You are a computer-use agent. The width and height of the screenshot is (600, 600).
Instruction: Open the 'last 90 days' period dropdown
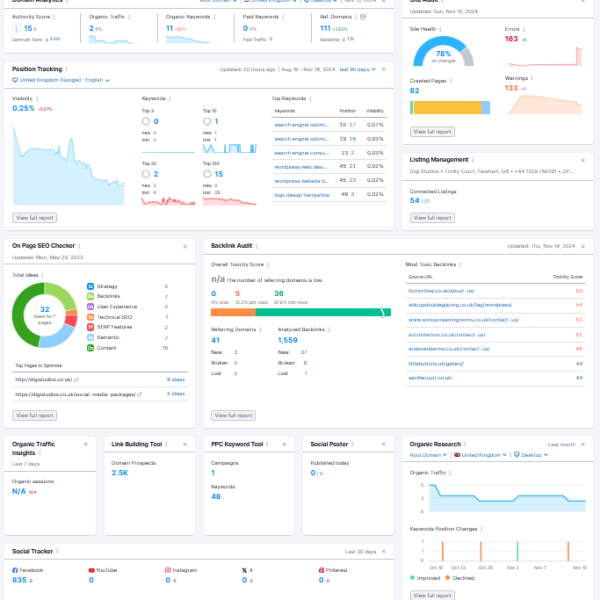click(x=357, y=69)
